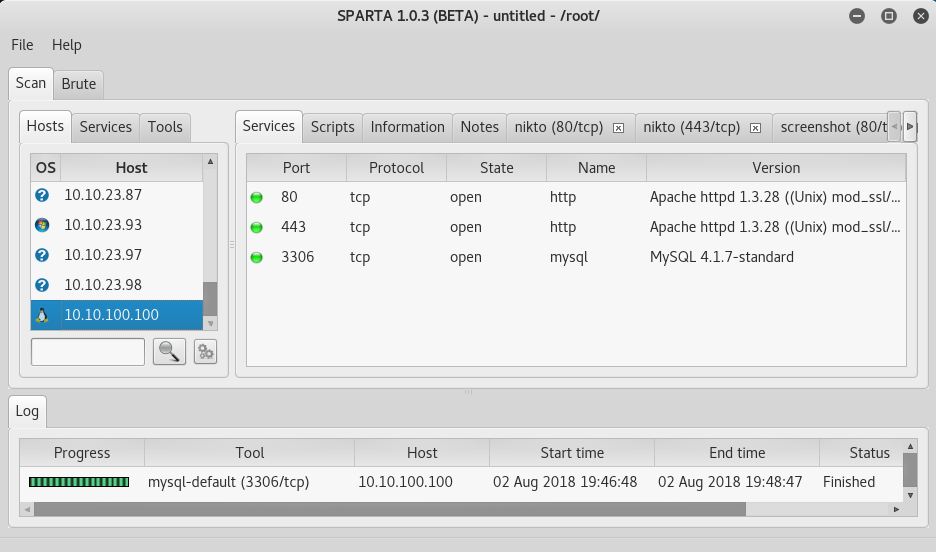
Task: Sort services by Port column header
Action: [x=296, y=168]
